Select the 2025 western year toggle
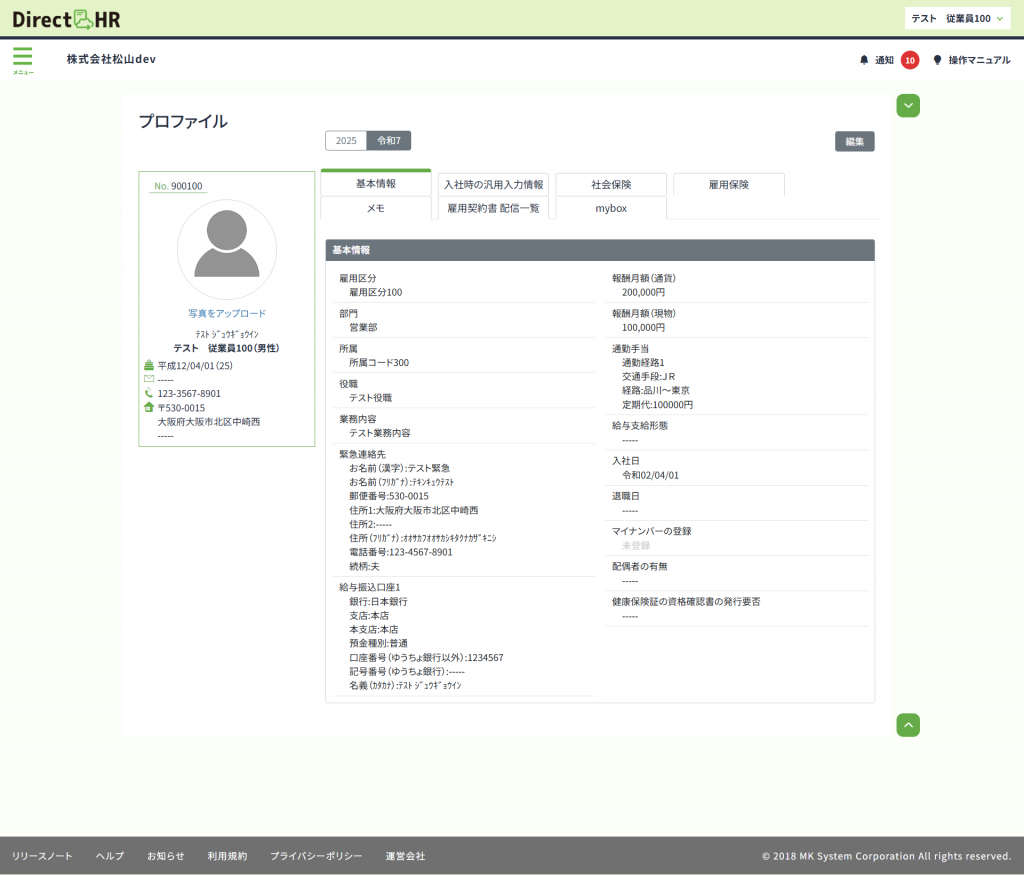1024x875 pixels. [346, 141]
